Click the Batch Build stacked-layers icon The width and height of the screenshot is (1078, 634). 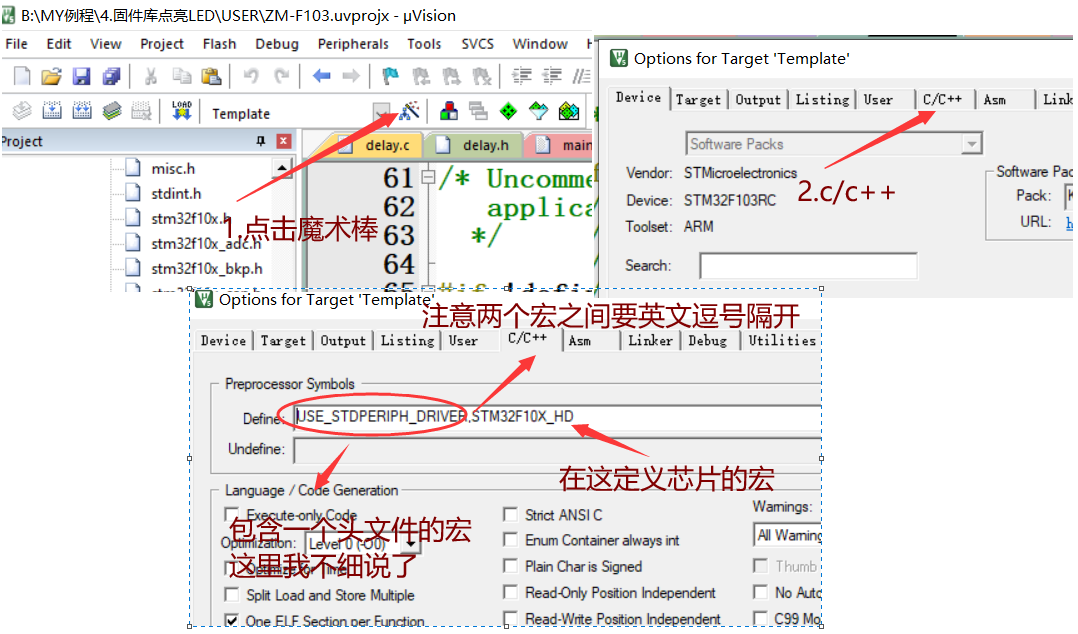tap(112, 111)
